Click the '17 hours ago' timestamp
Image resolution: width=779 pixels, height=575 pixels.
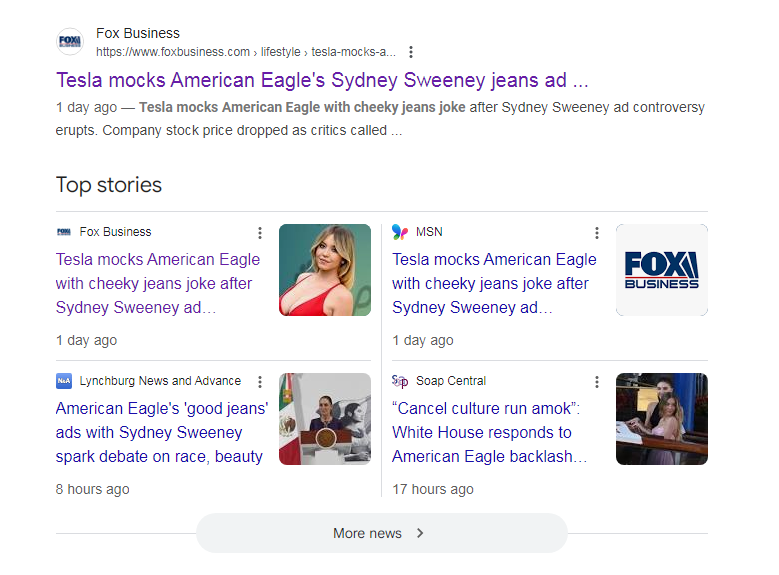pyautogui.click(x=433, y=490)
